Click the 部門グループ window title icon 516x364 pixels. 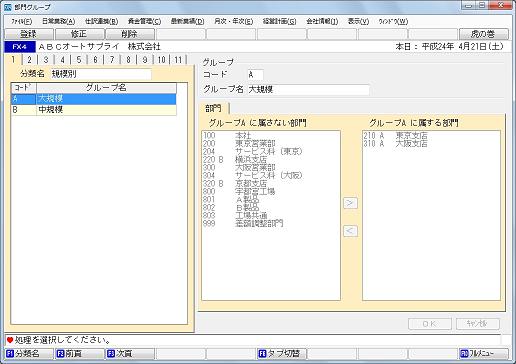(x=7, y=7)
